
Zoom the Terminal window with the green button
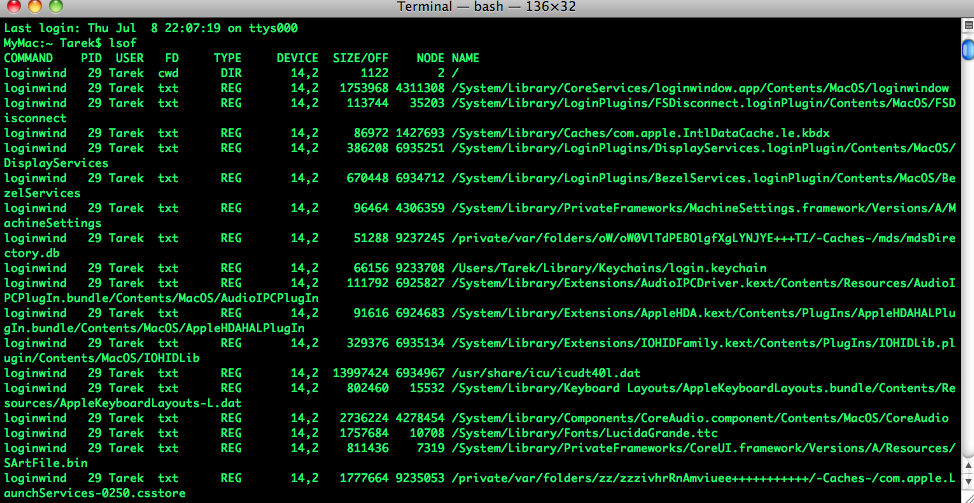58,7
